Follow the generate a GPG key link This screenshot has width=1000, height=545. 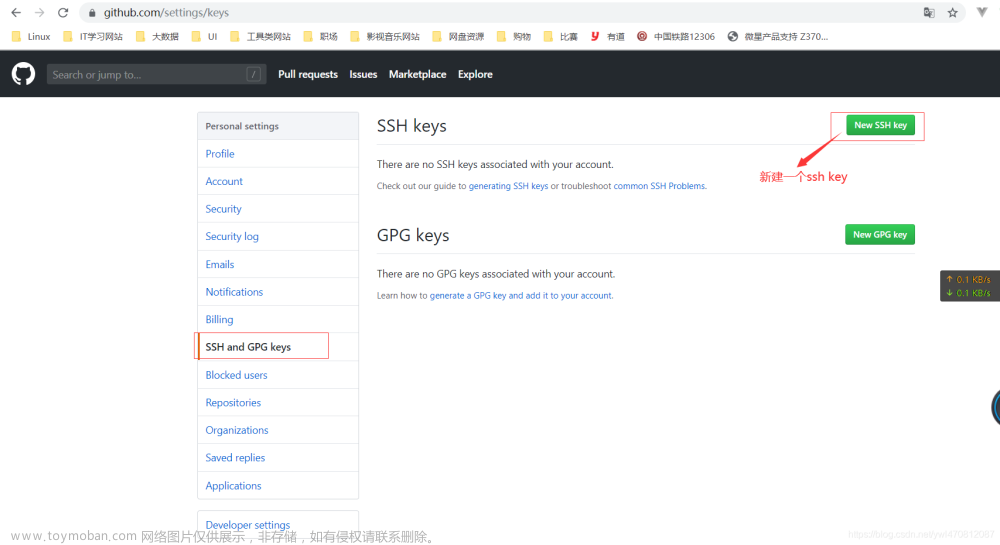click(521, 296)
